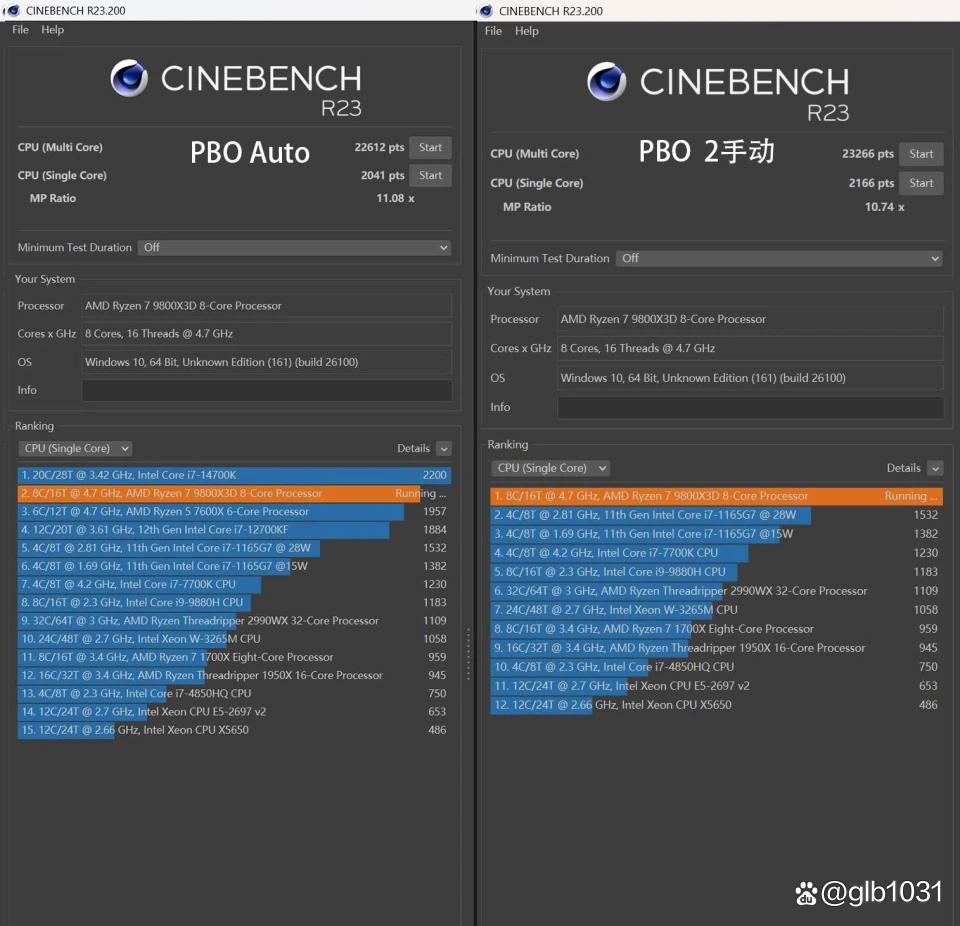Click Cinebench sphere logo in left window
This screenshot has width=960, height=926.
pyautogui.click(x=129, y=78)
